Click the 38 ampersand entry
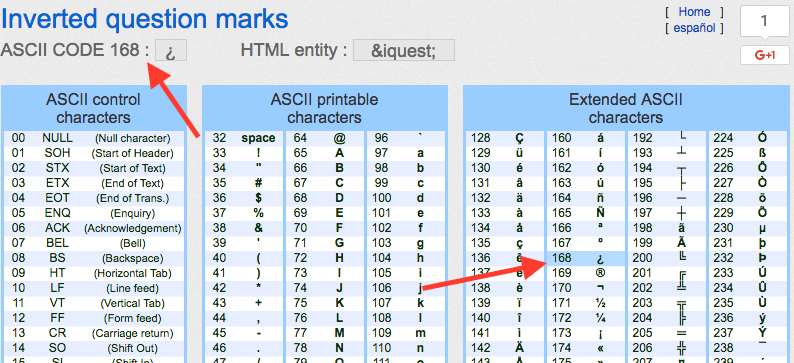The image size is (794, 363). (x=244, y=228)
